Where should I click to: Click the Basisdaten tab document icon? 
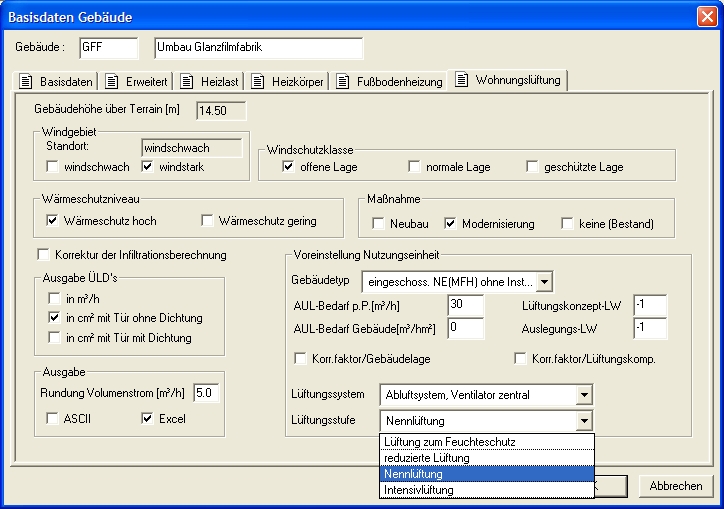pyautogui.click(x=27, y=81)
